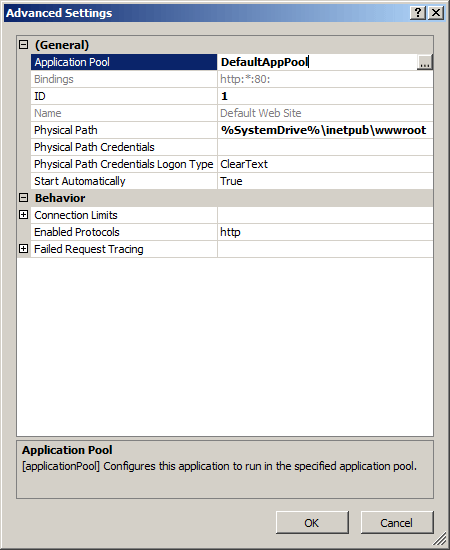Collapse the Behavior section
Screen dimensions: 450x550
(x=23, y=198)
